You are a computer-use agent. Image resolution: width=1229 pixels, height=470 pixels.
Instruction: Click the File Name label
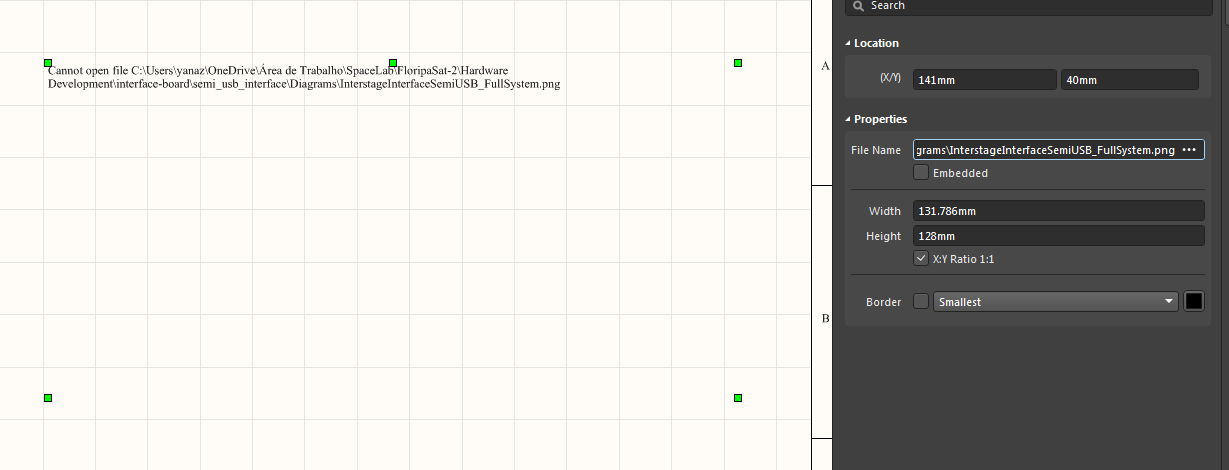(x=876, y=150)
